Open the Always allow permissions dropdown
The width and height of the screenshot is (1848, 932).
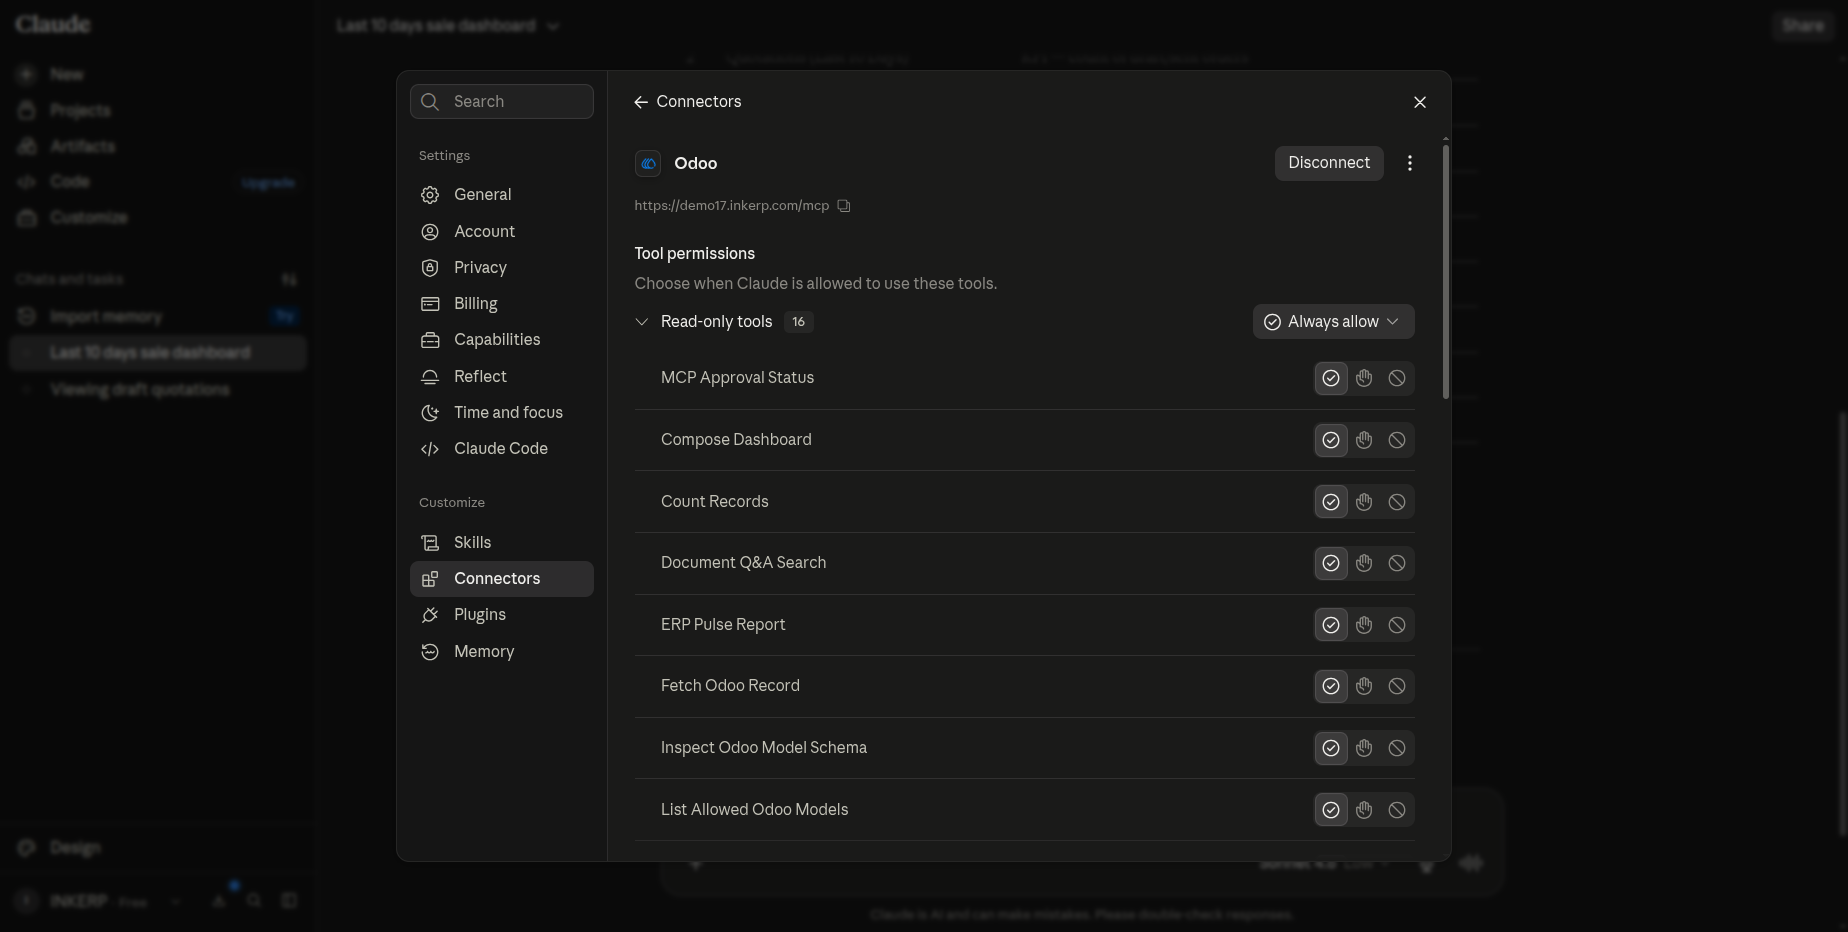click(x=1333, y=322)
